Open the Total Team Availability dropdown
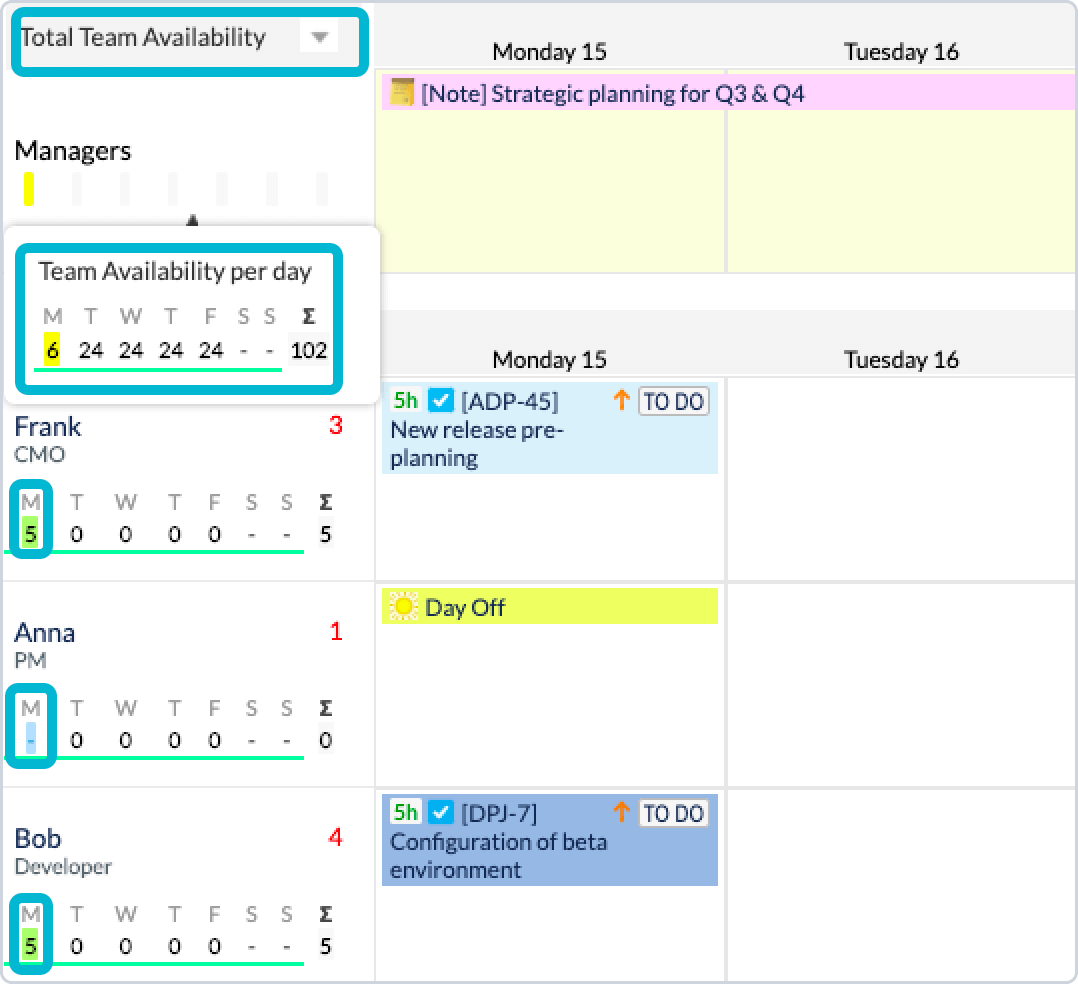Image resolution: width=1078 pixels, height=984 pixels. (319, 38)
